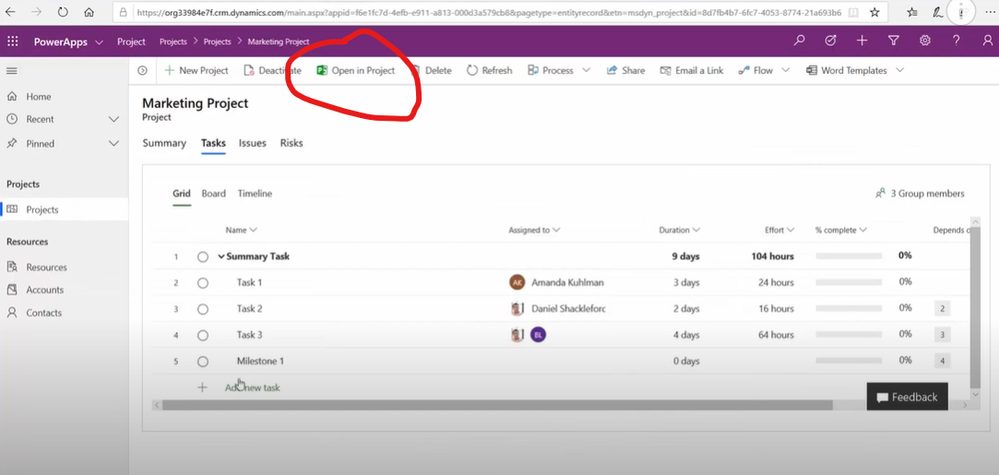
Task: Go to browser home page
Action: click(x=89, y=12)
